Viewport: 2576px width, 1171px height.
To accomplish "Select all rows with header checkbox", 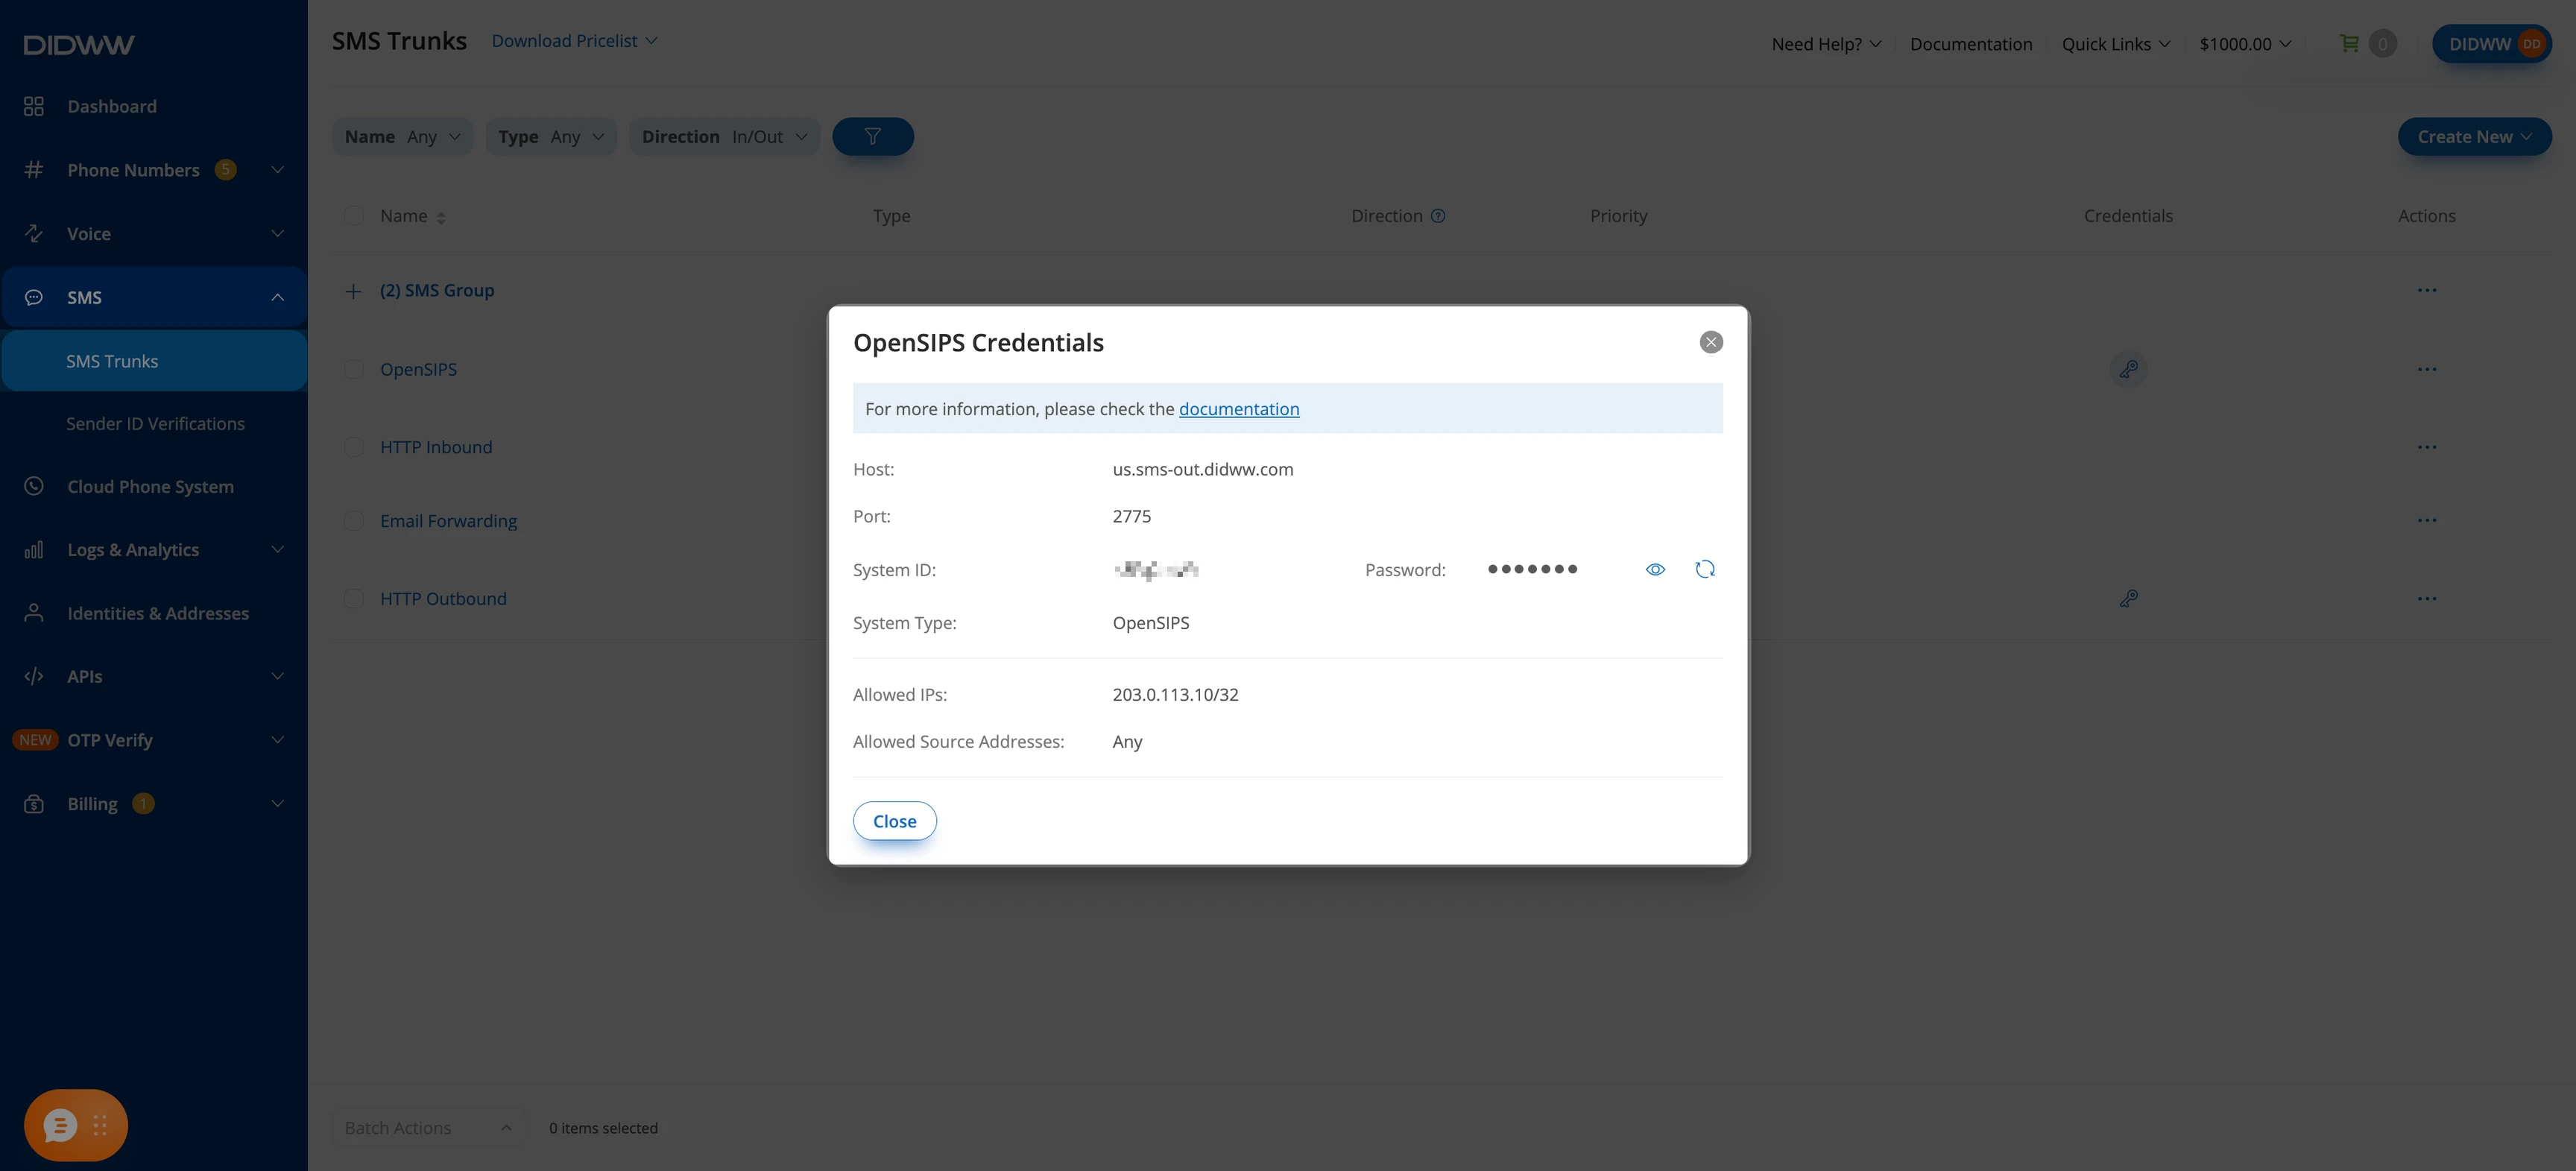I will click(x=354, y=216).
